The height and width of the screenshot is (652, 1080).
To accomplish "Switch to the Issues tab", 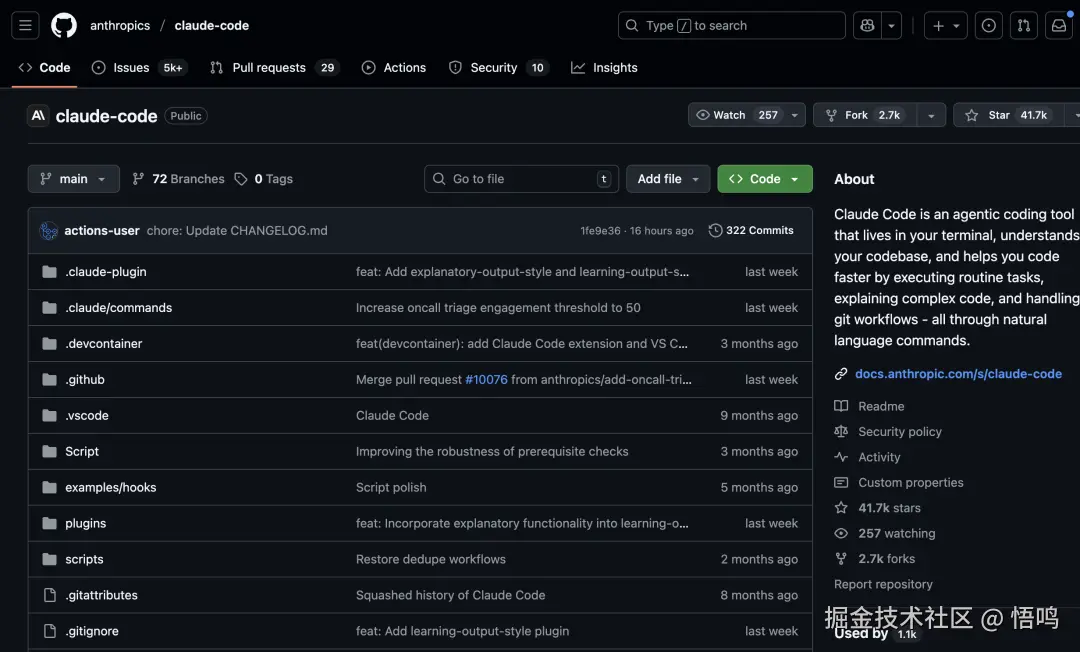I will pyautogui.click(x=139, y=67).
